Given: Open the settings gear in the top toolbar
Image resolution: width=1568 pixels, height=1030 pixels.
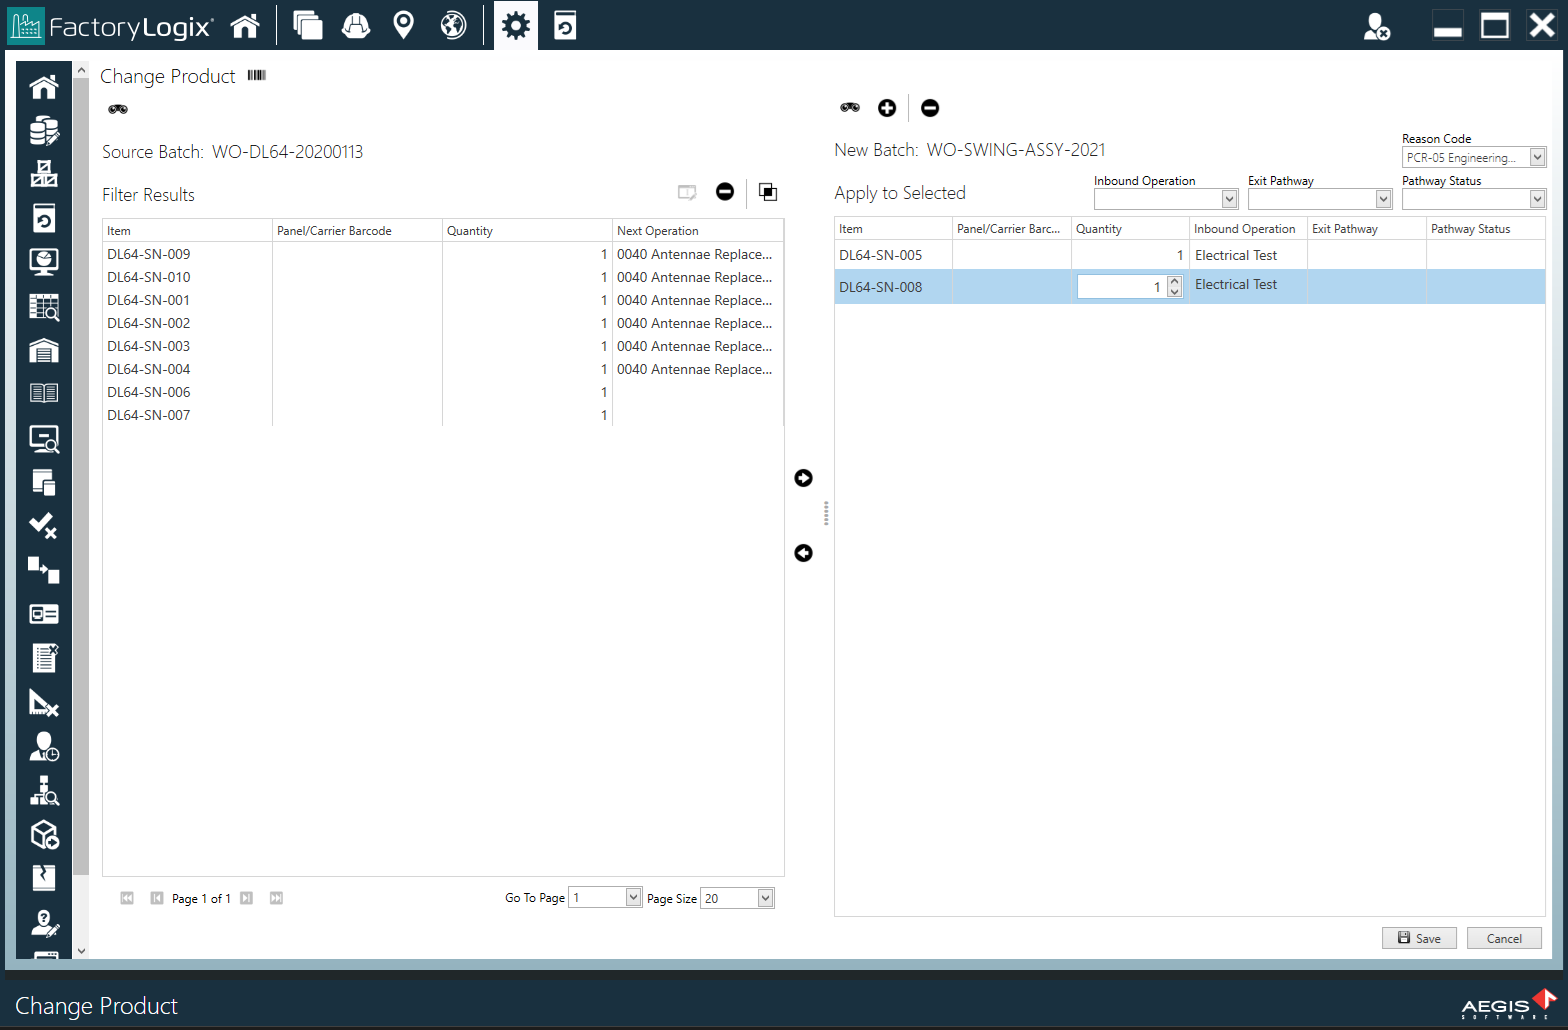Looking at the screenshot, I should tap(516, 25).
